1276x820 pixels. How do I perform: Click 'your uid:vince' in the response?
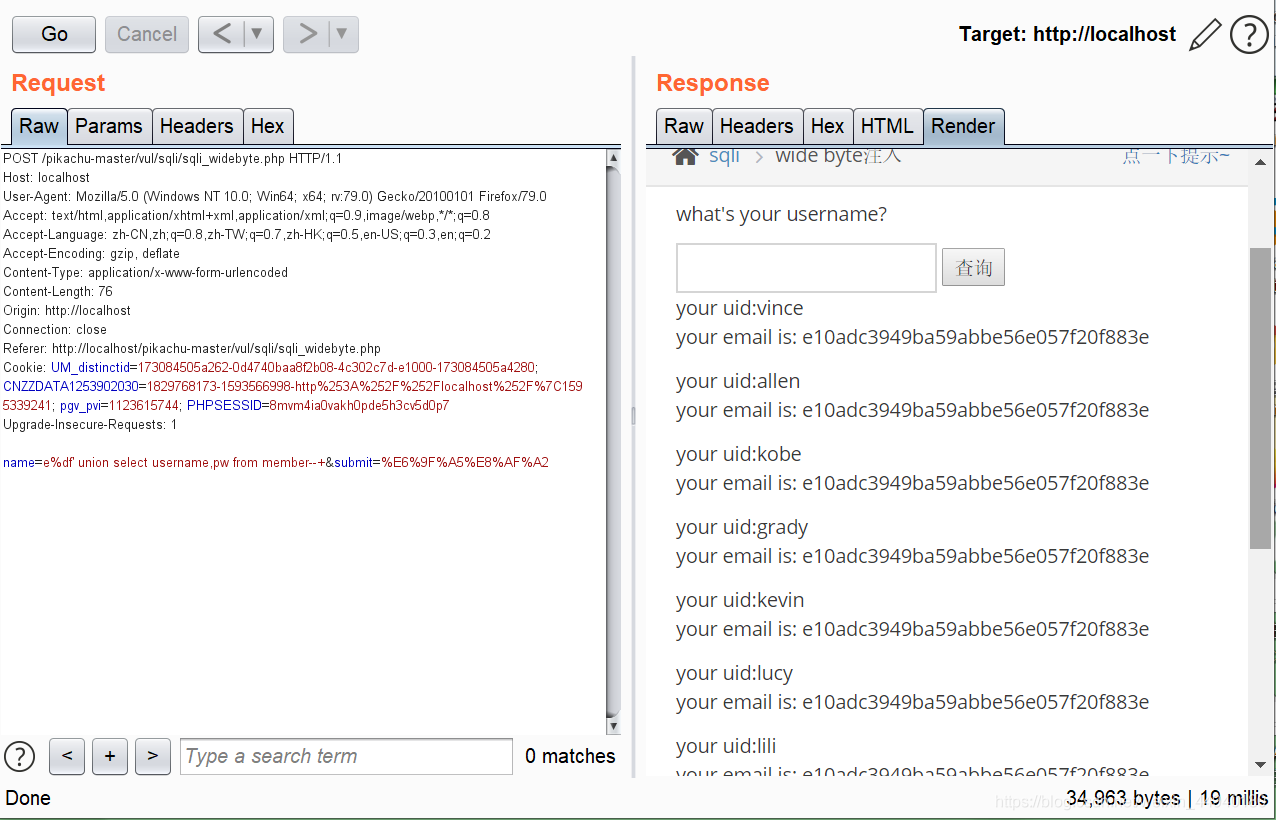(740, 308)
